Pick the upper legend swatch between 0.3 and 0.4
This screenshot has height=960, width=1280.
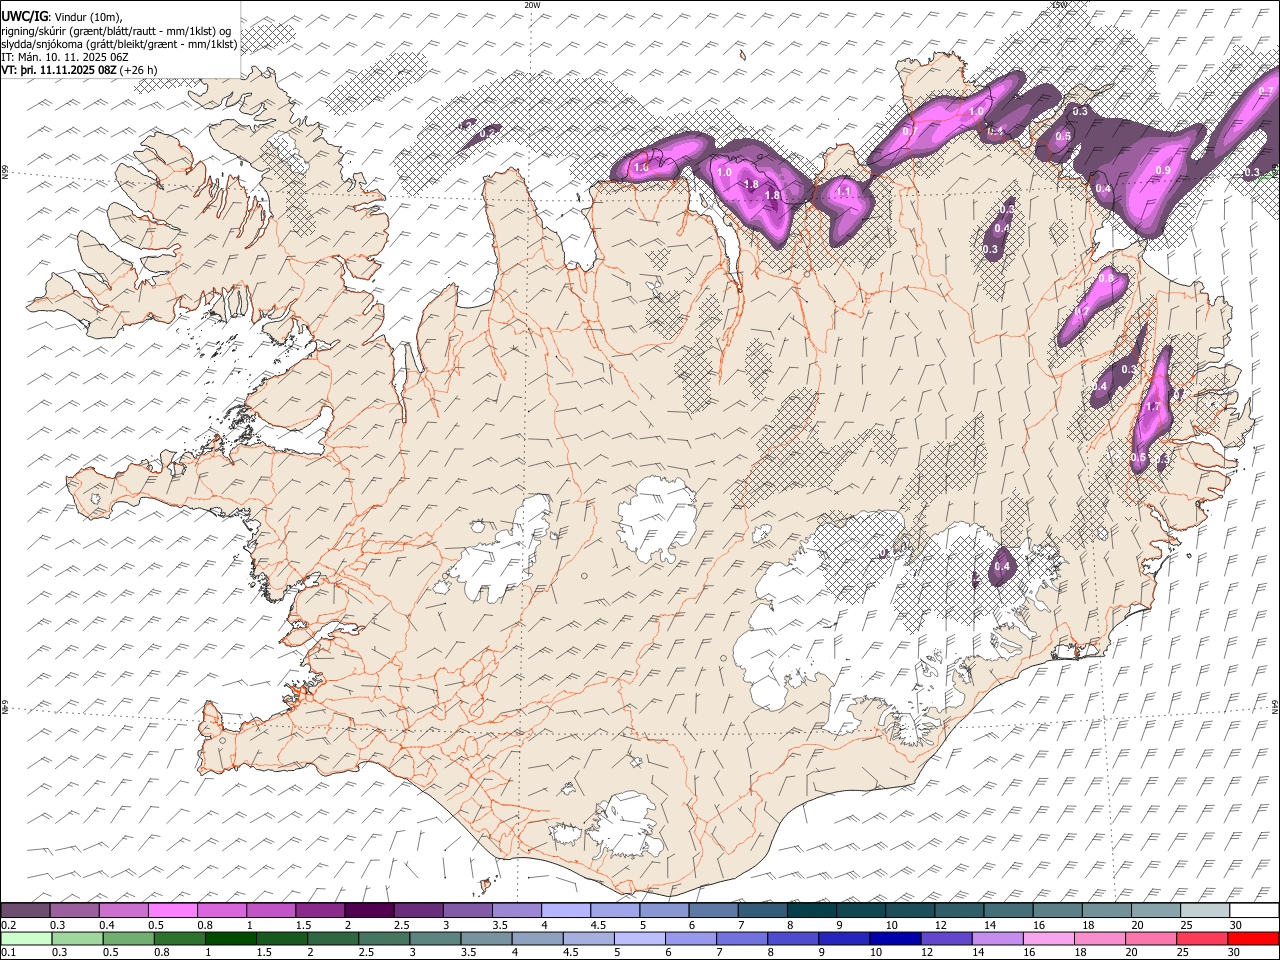[75, 910]
